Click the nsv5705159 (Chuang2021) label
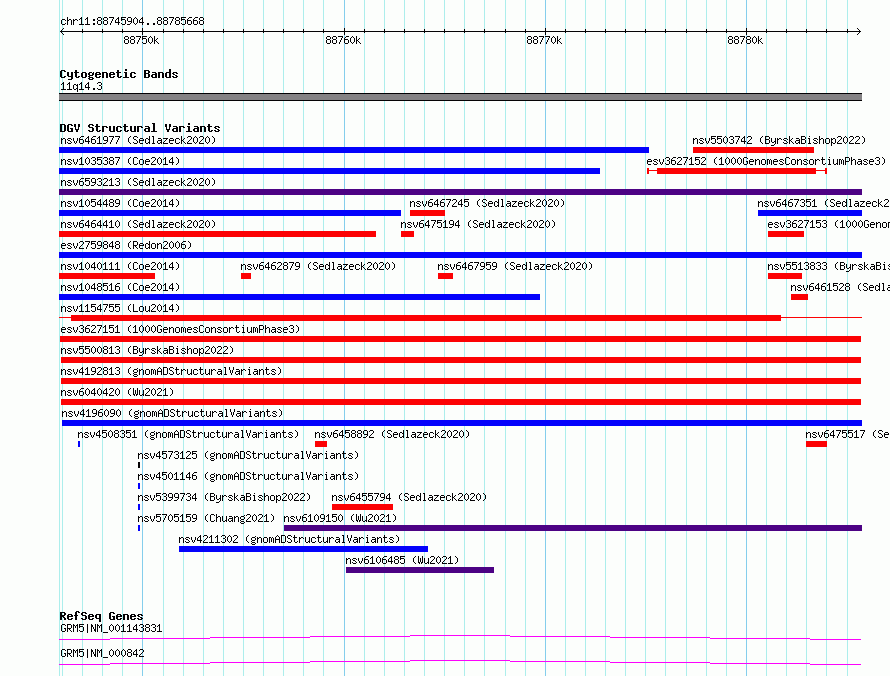Screen dimensions: 890x676 (206, 518)
